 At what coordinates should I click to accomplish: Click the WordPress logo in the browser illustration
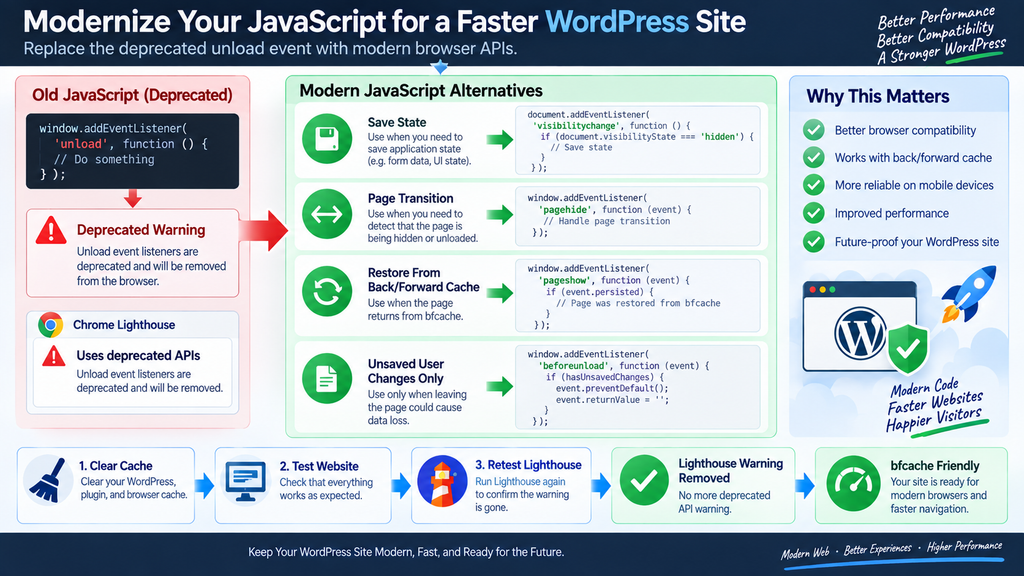[x=860, y=333]
